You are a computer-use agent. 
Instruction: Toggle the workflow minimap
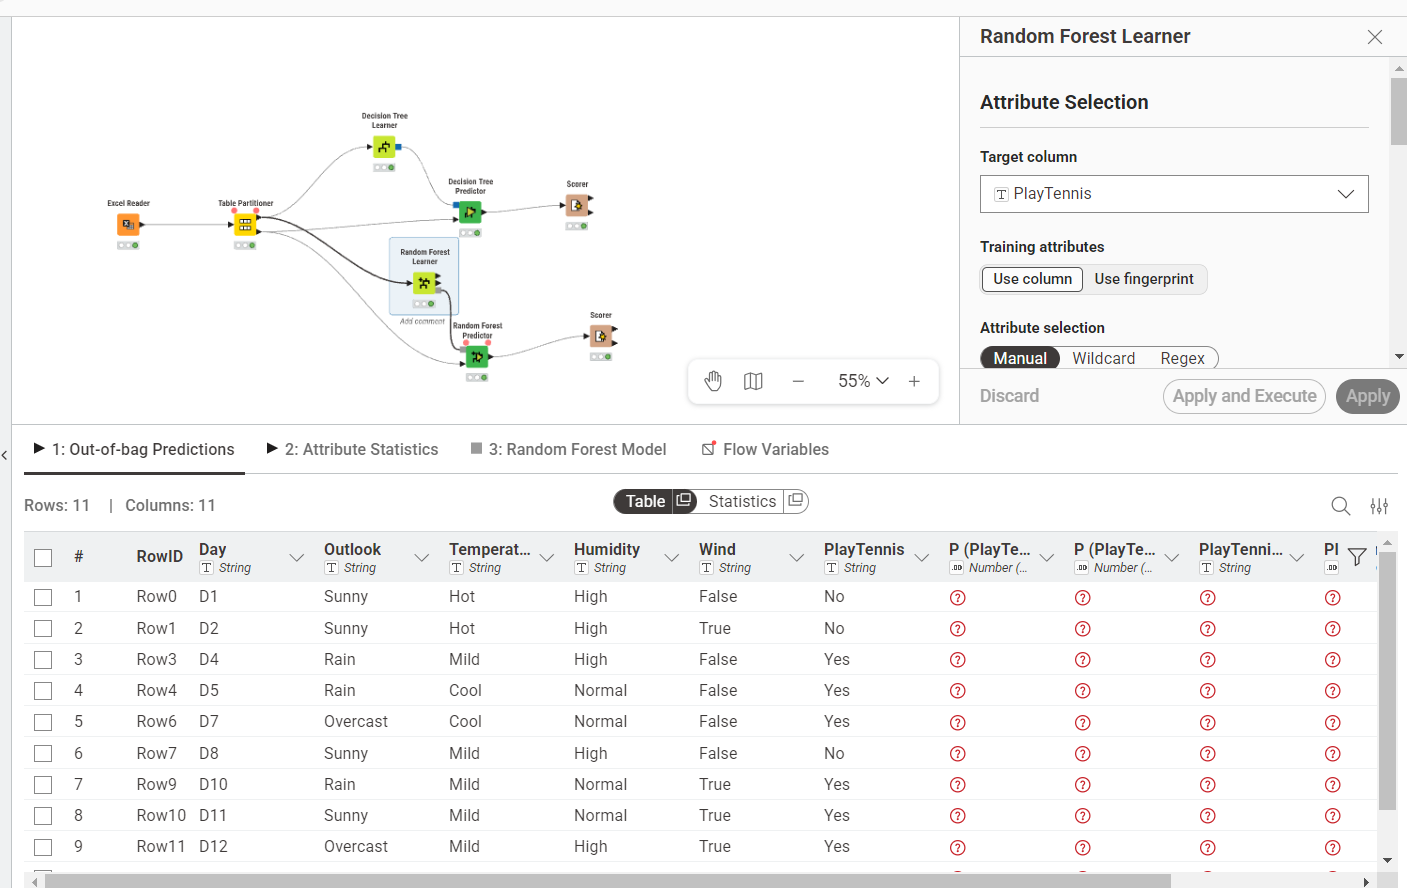754,381
